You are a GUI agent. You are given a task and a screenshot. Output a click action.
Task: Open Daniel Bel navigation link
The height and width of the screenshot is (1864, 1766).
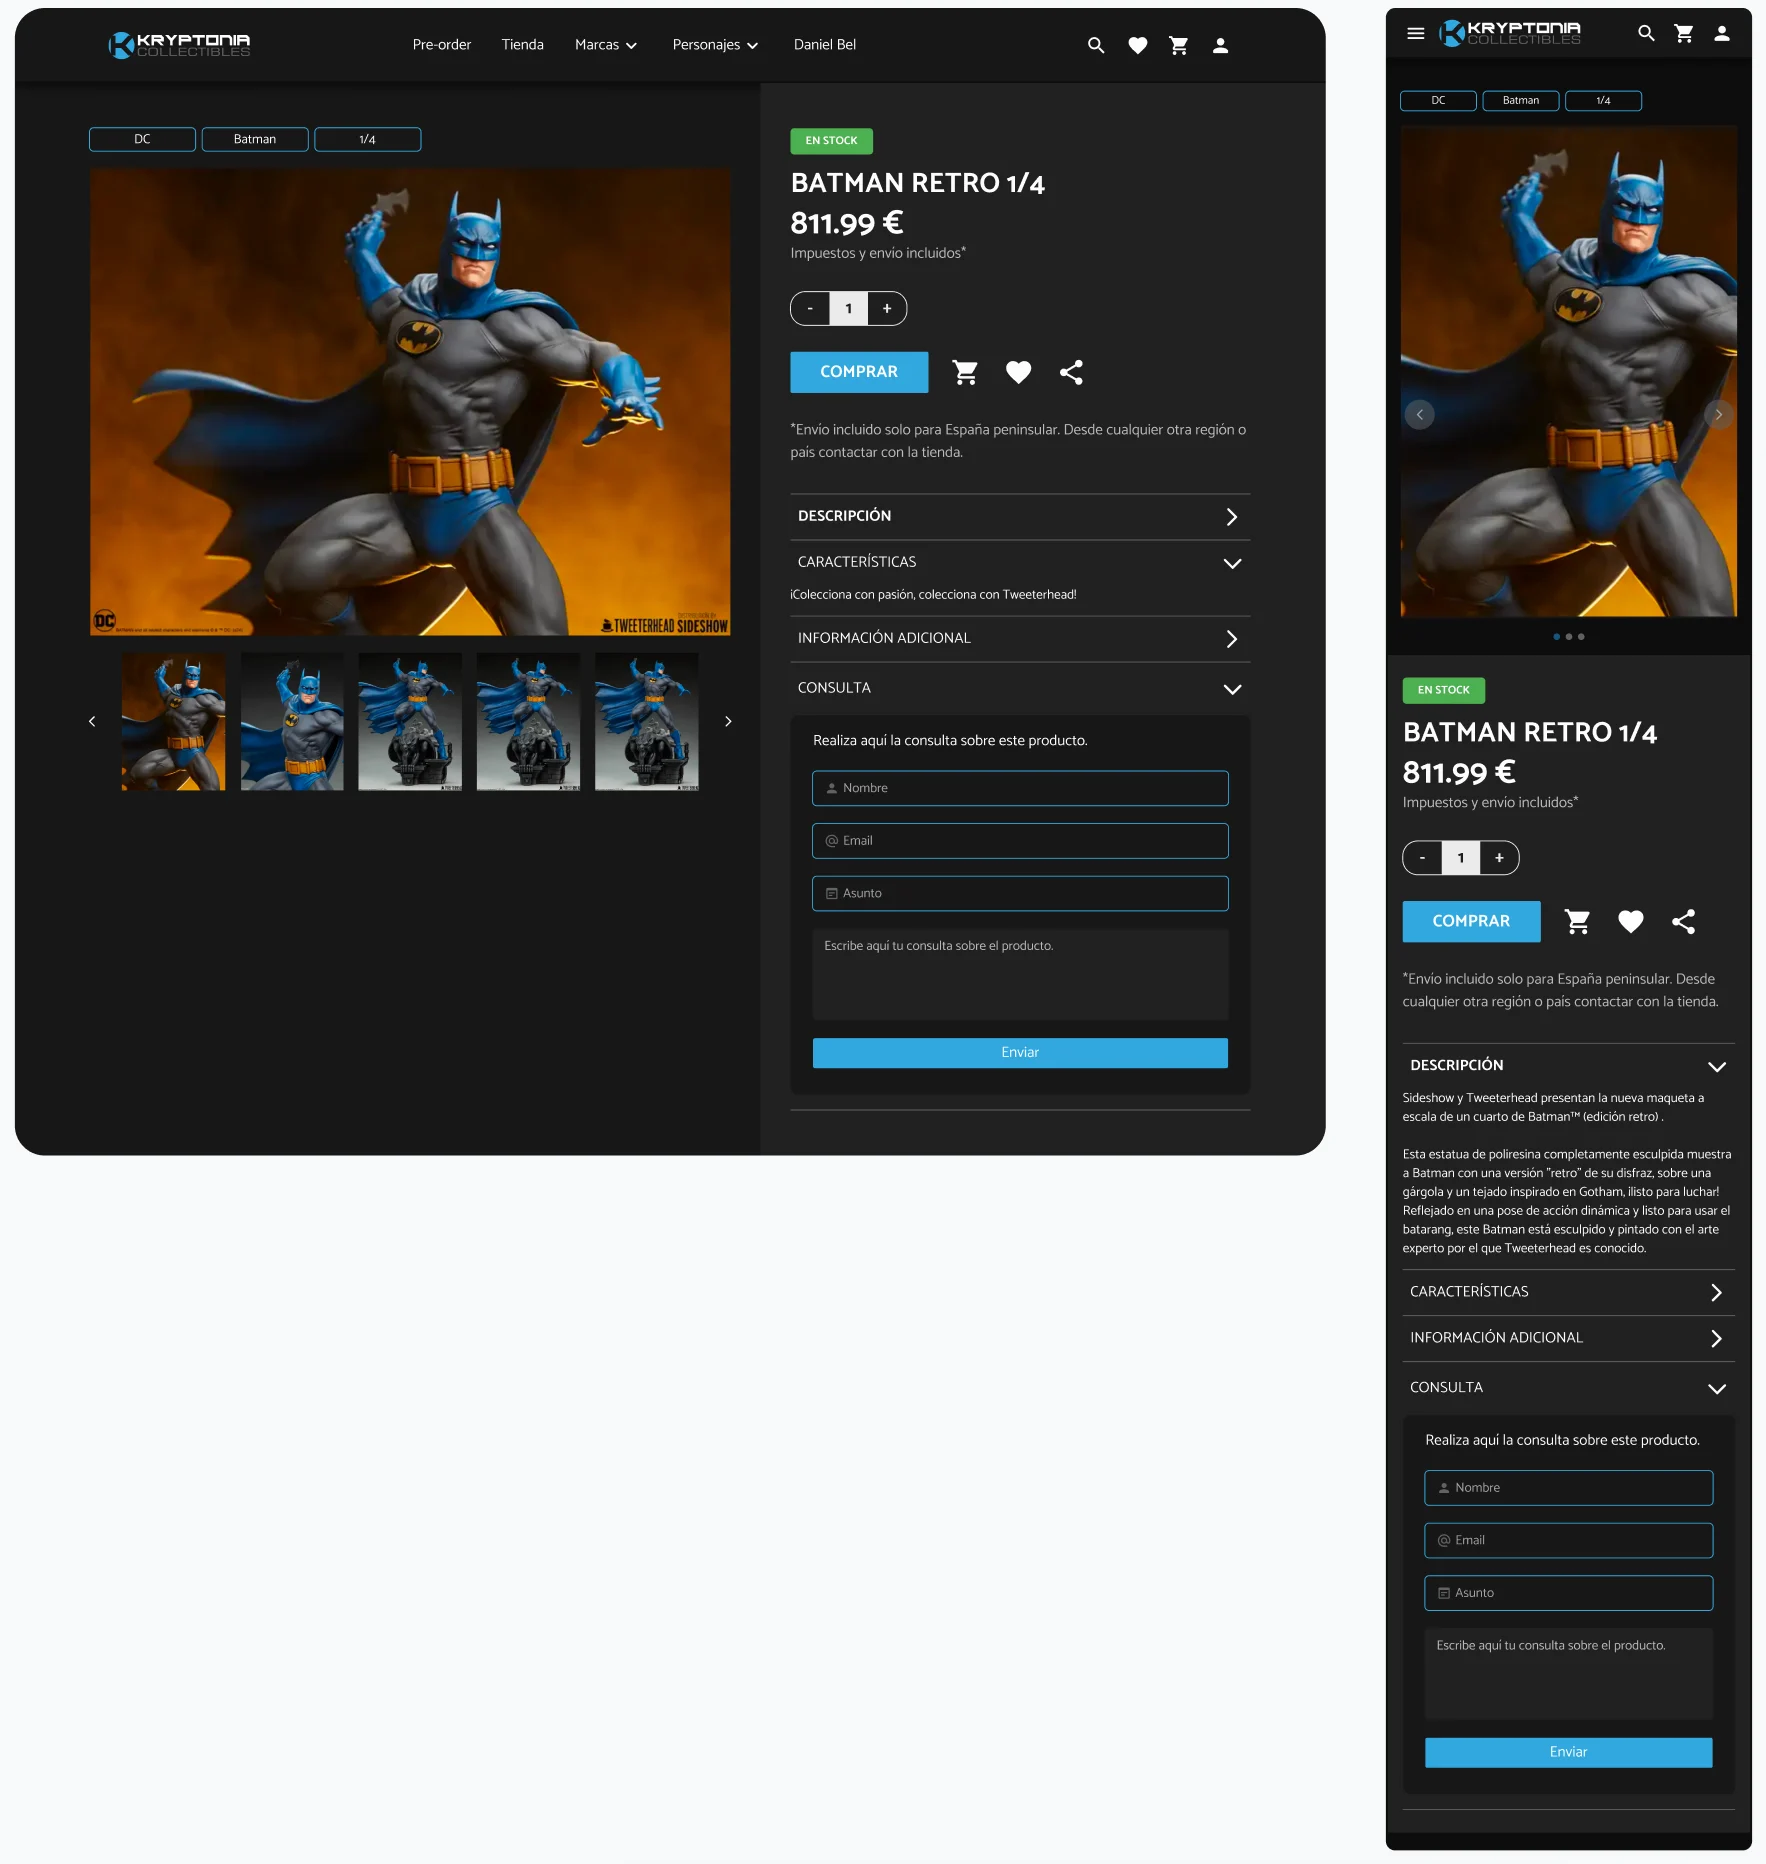tap(825, 45)
